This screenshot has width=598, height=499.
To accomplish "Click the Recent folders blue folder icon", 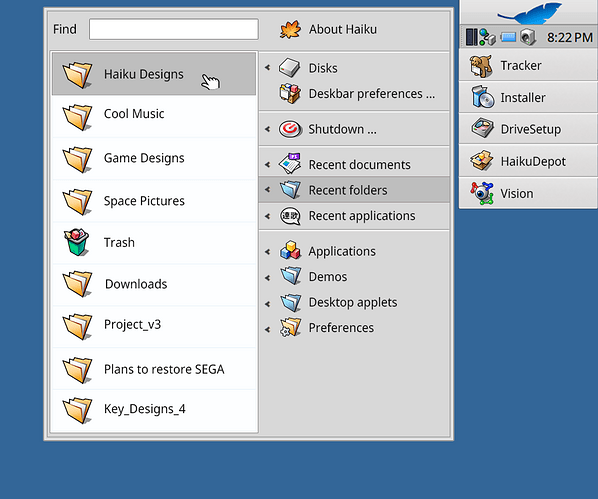I will click(x=290, y=190).
